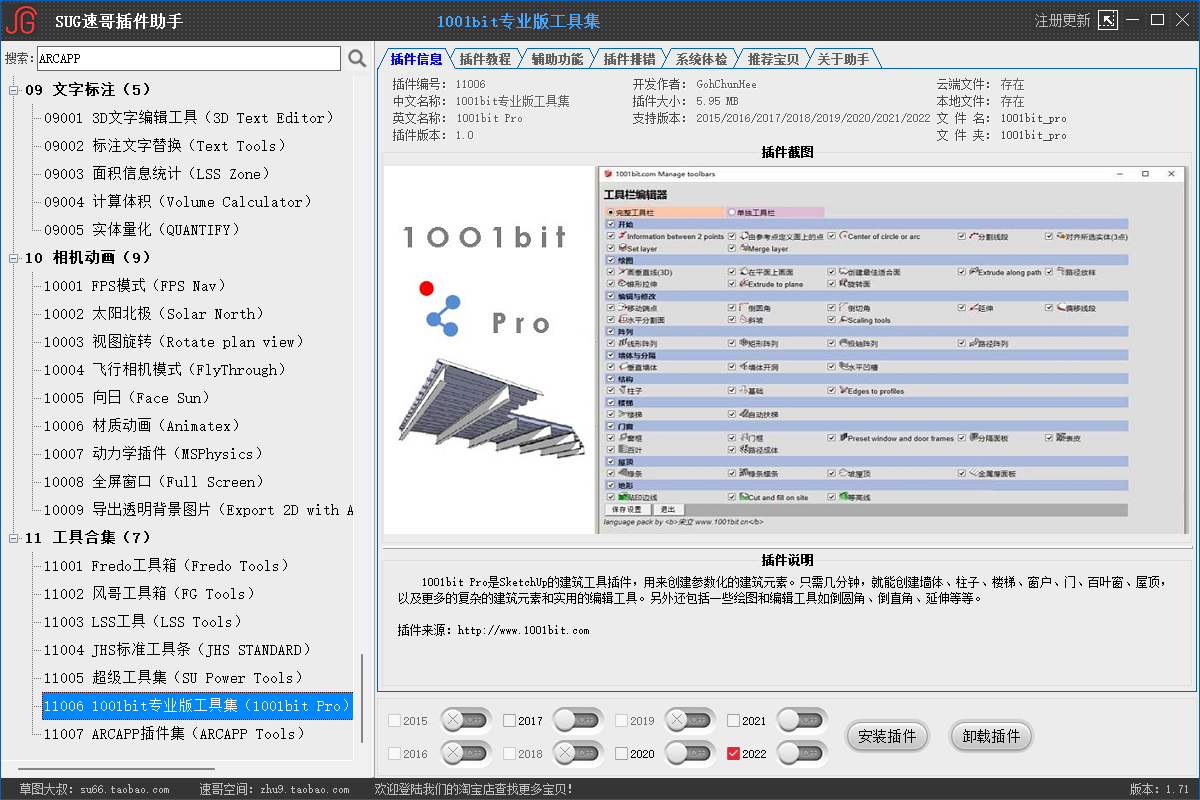The image size is (1200, 800).
Task: Show the 推荐宝贝 tab
Action: click(x=773, y=59)
